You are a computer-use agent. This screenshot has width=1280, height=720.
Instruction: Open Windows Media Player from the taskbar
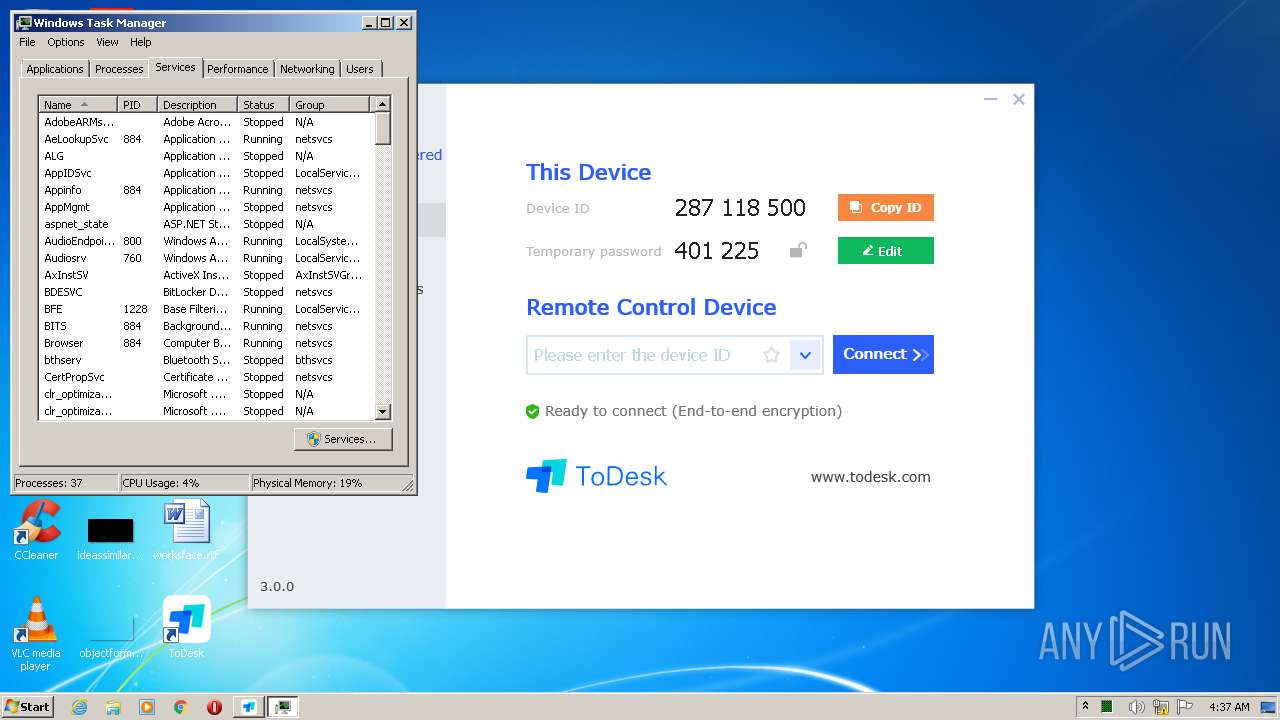coord(147,707)
